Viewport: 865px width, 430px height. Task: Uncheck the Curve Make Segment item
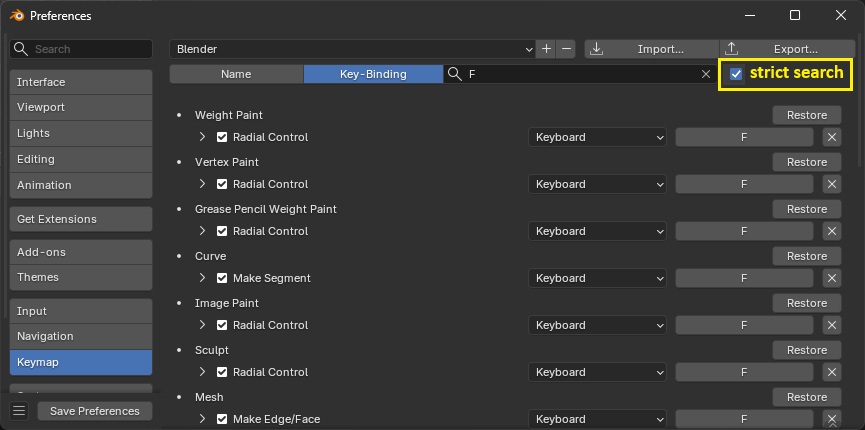tap(222, 278)
